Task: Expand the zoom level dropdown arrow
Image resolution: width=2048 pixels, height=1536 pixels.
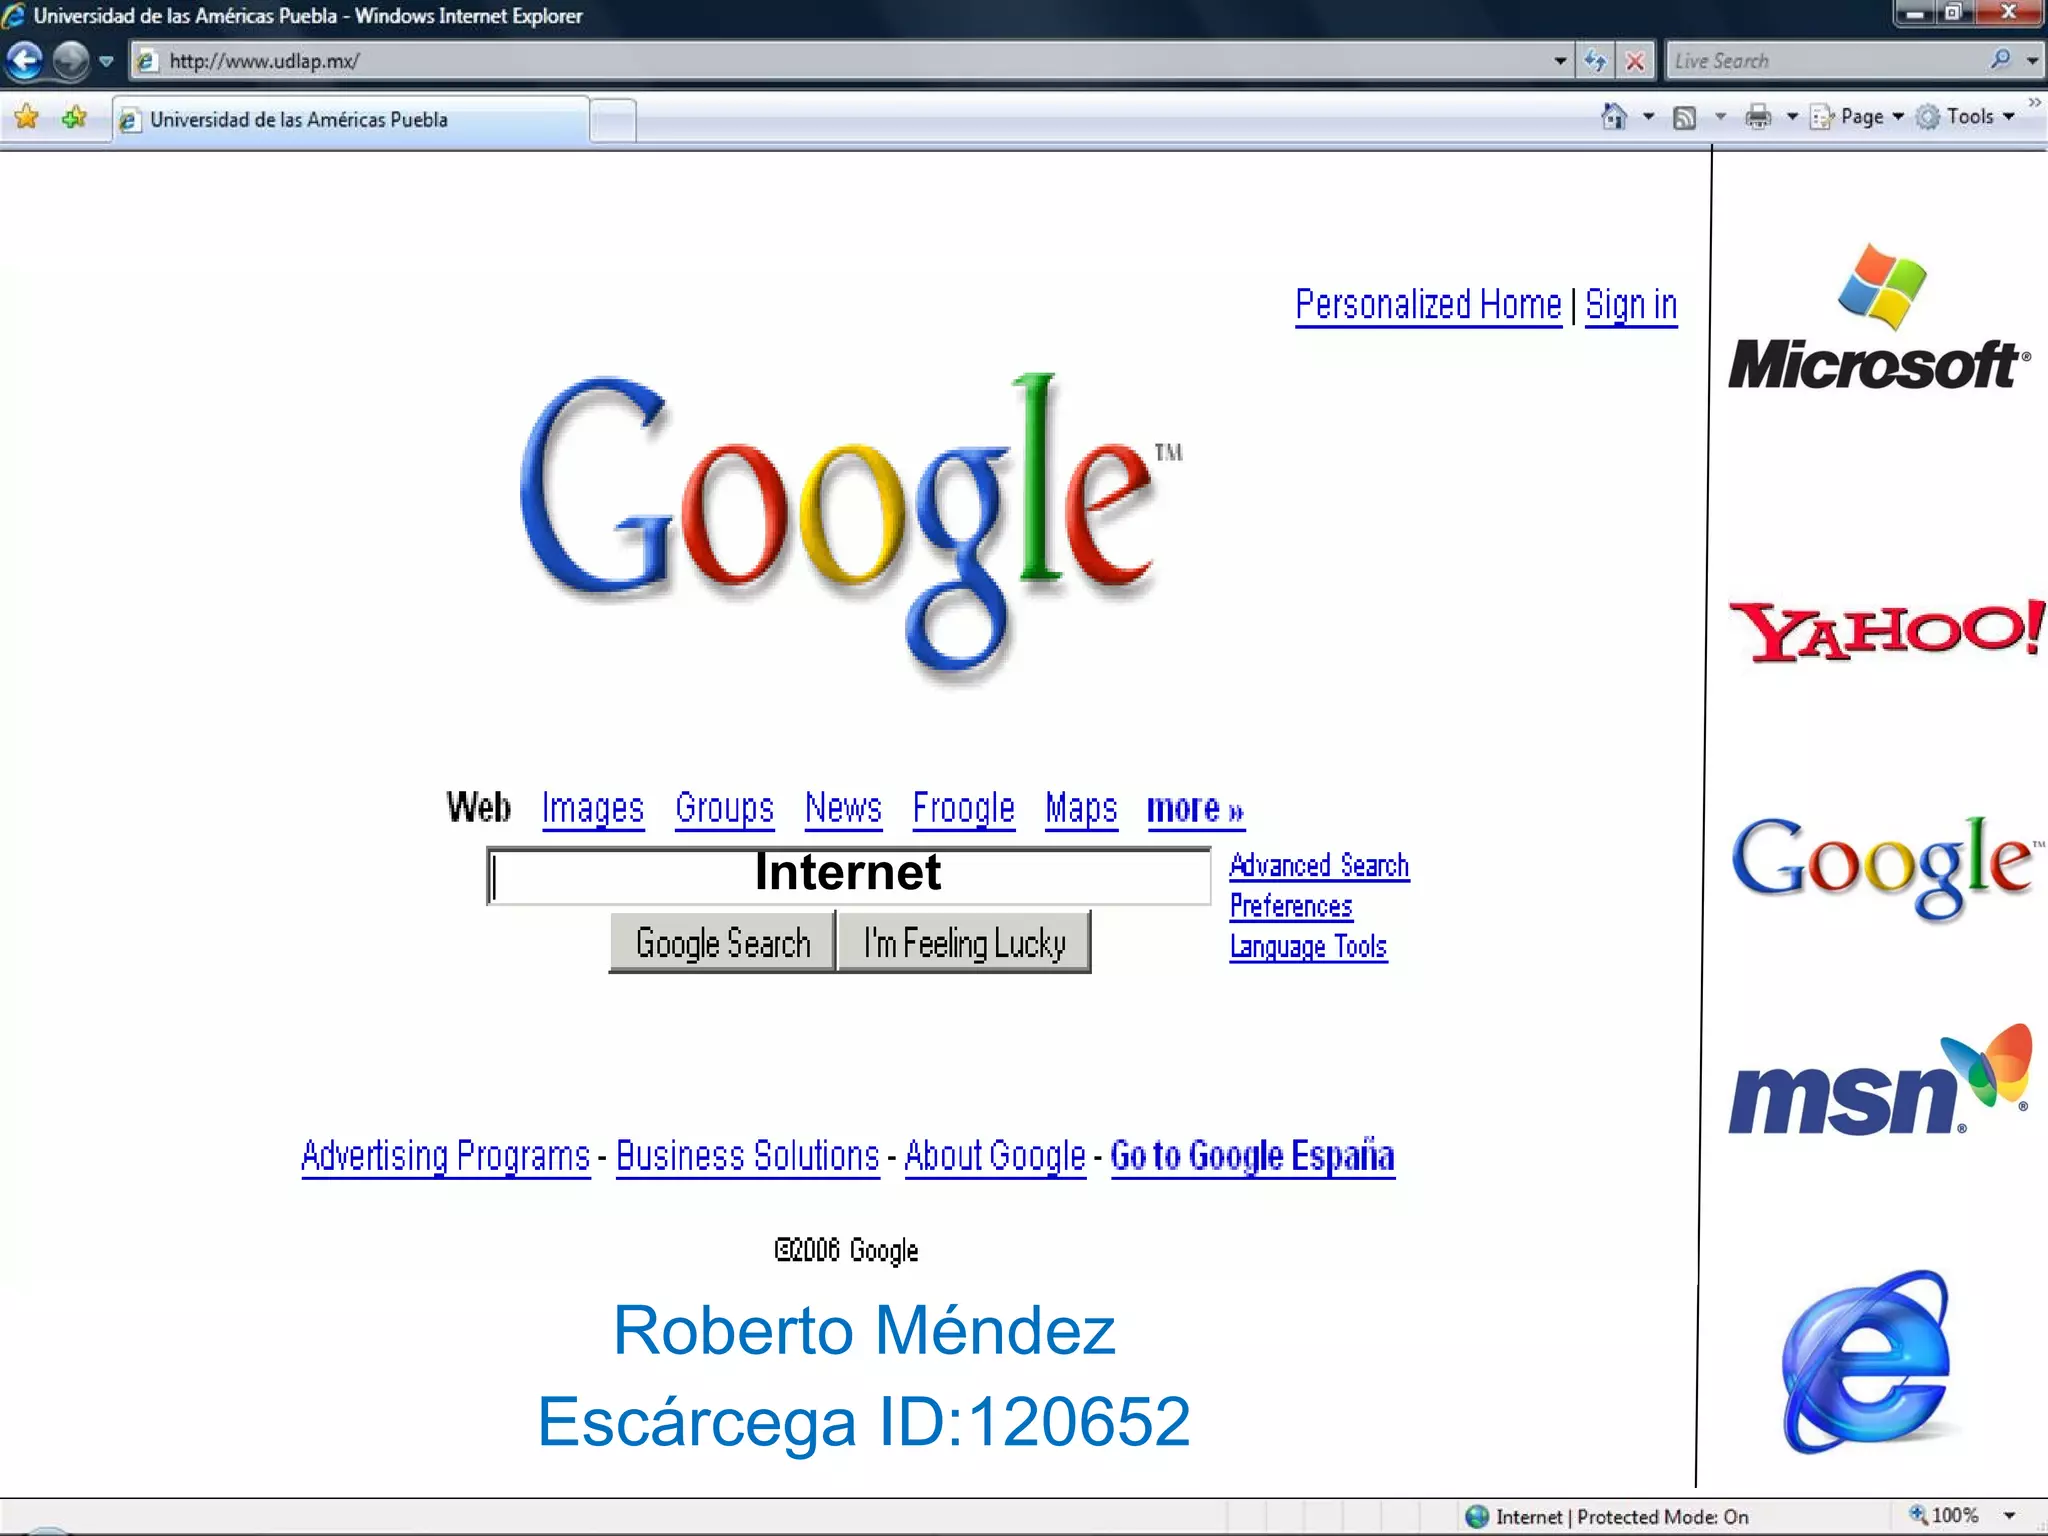Action: (x=2010, y=1516)
